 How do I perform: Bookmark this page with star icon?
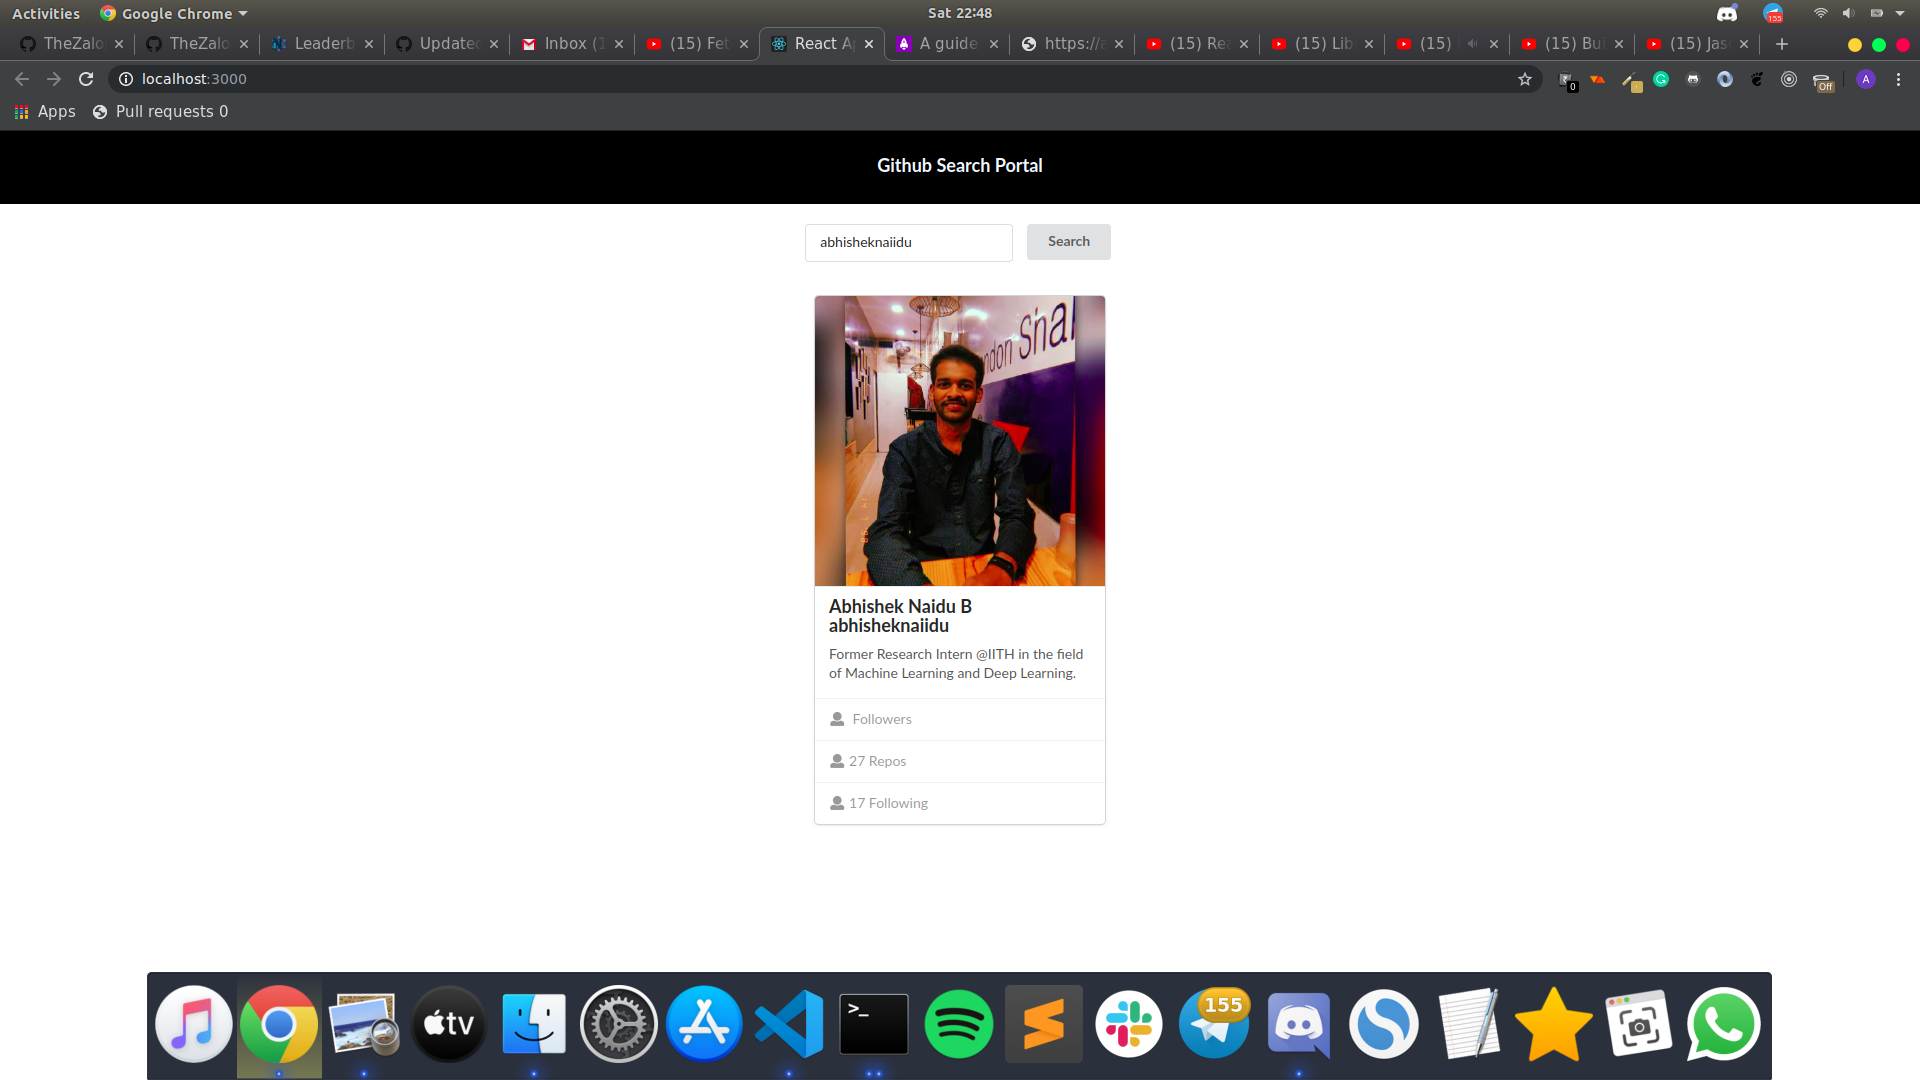tap(1524, 79)
